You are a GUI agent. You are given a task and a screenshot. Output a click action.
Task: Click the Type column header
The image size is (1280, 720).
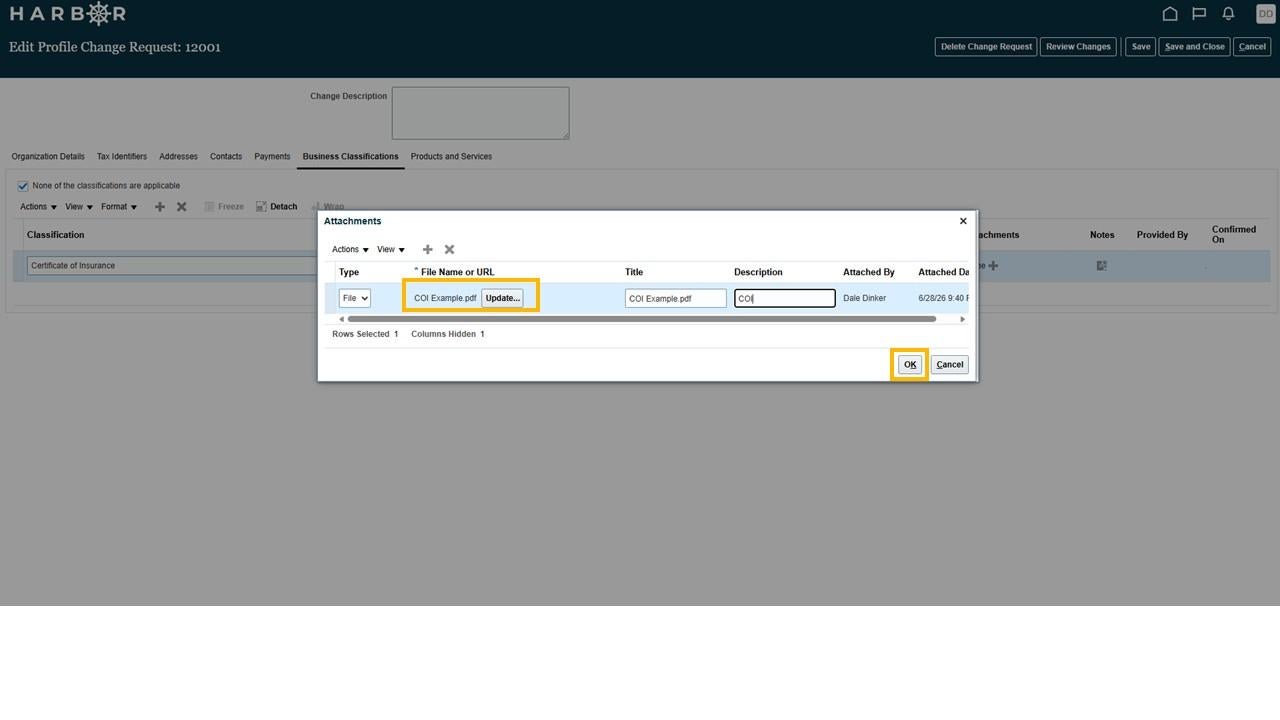pos(349,272)
